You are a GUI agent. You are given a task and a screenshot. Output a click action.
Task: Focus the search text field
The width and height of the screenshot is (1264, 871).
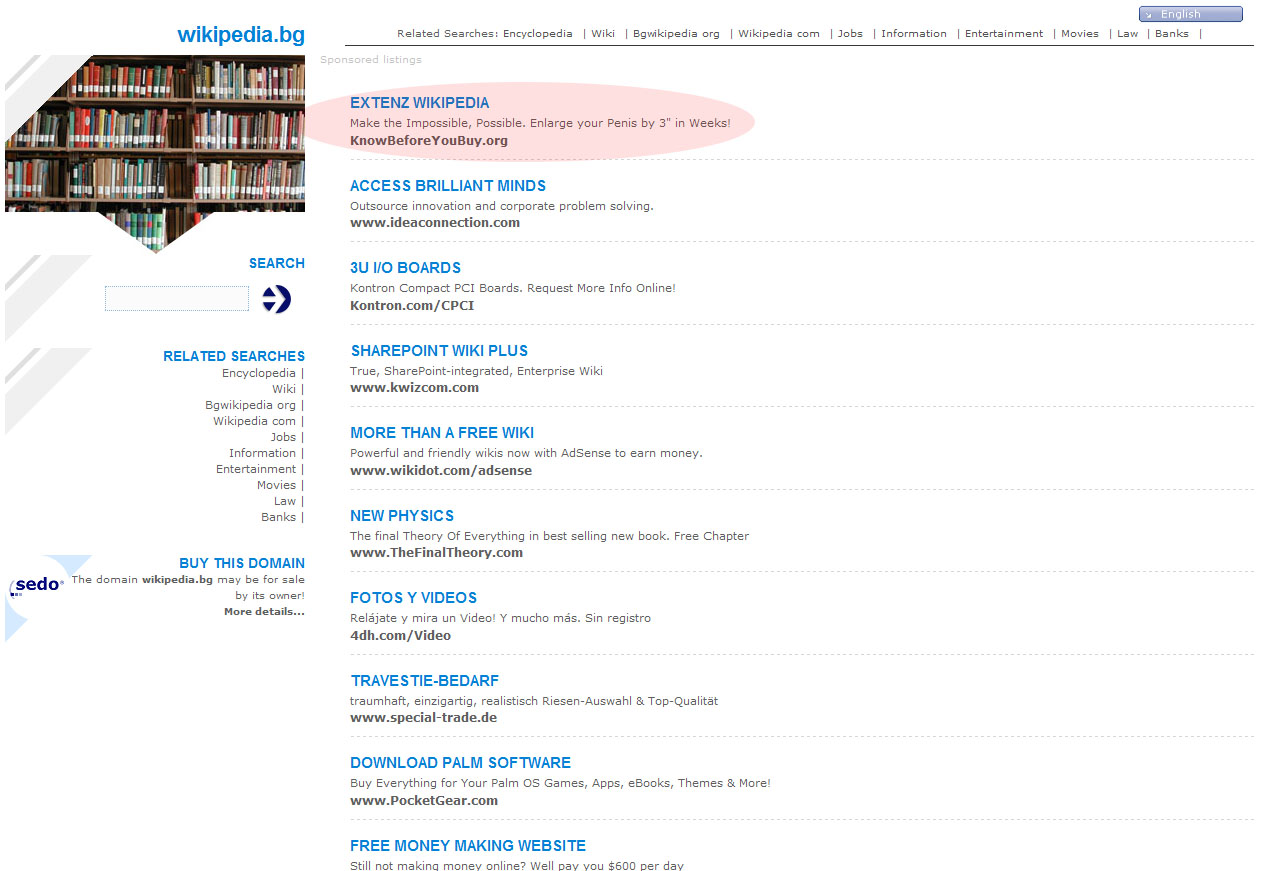(x=177, y=299)
